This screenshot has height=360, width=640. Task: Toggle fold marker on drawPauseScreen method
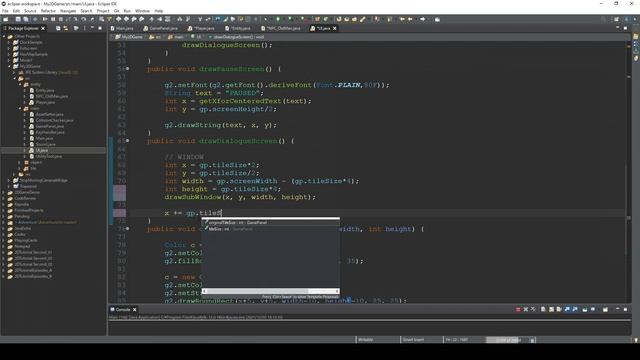click(128, 69)
